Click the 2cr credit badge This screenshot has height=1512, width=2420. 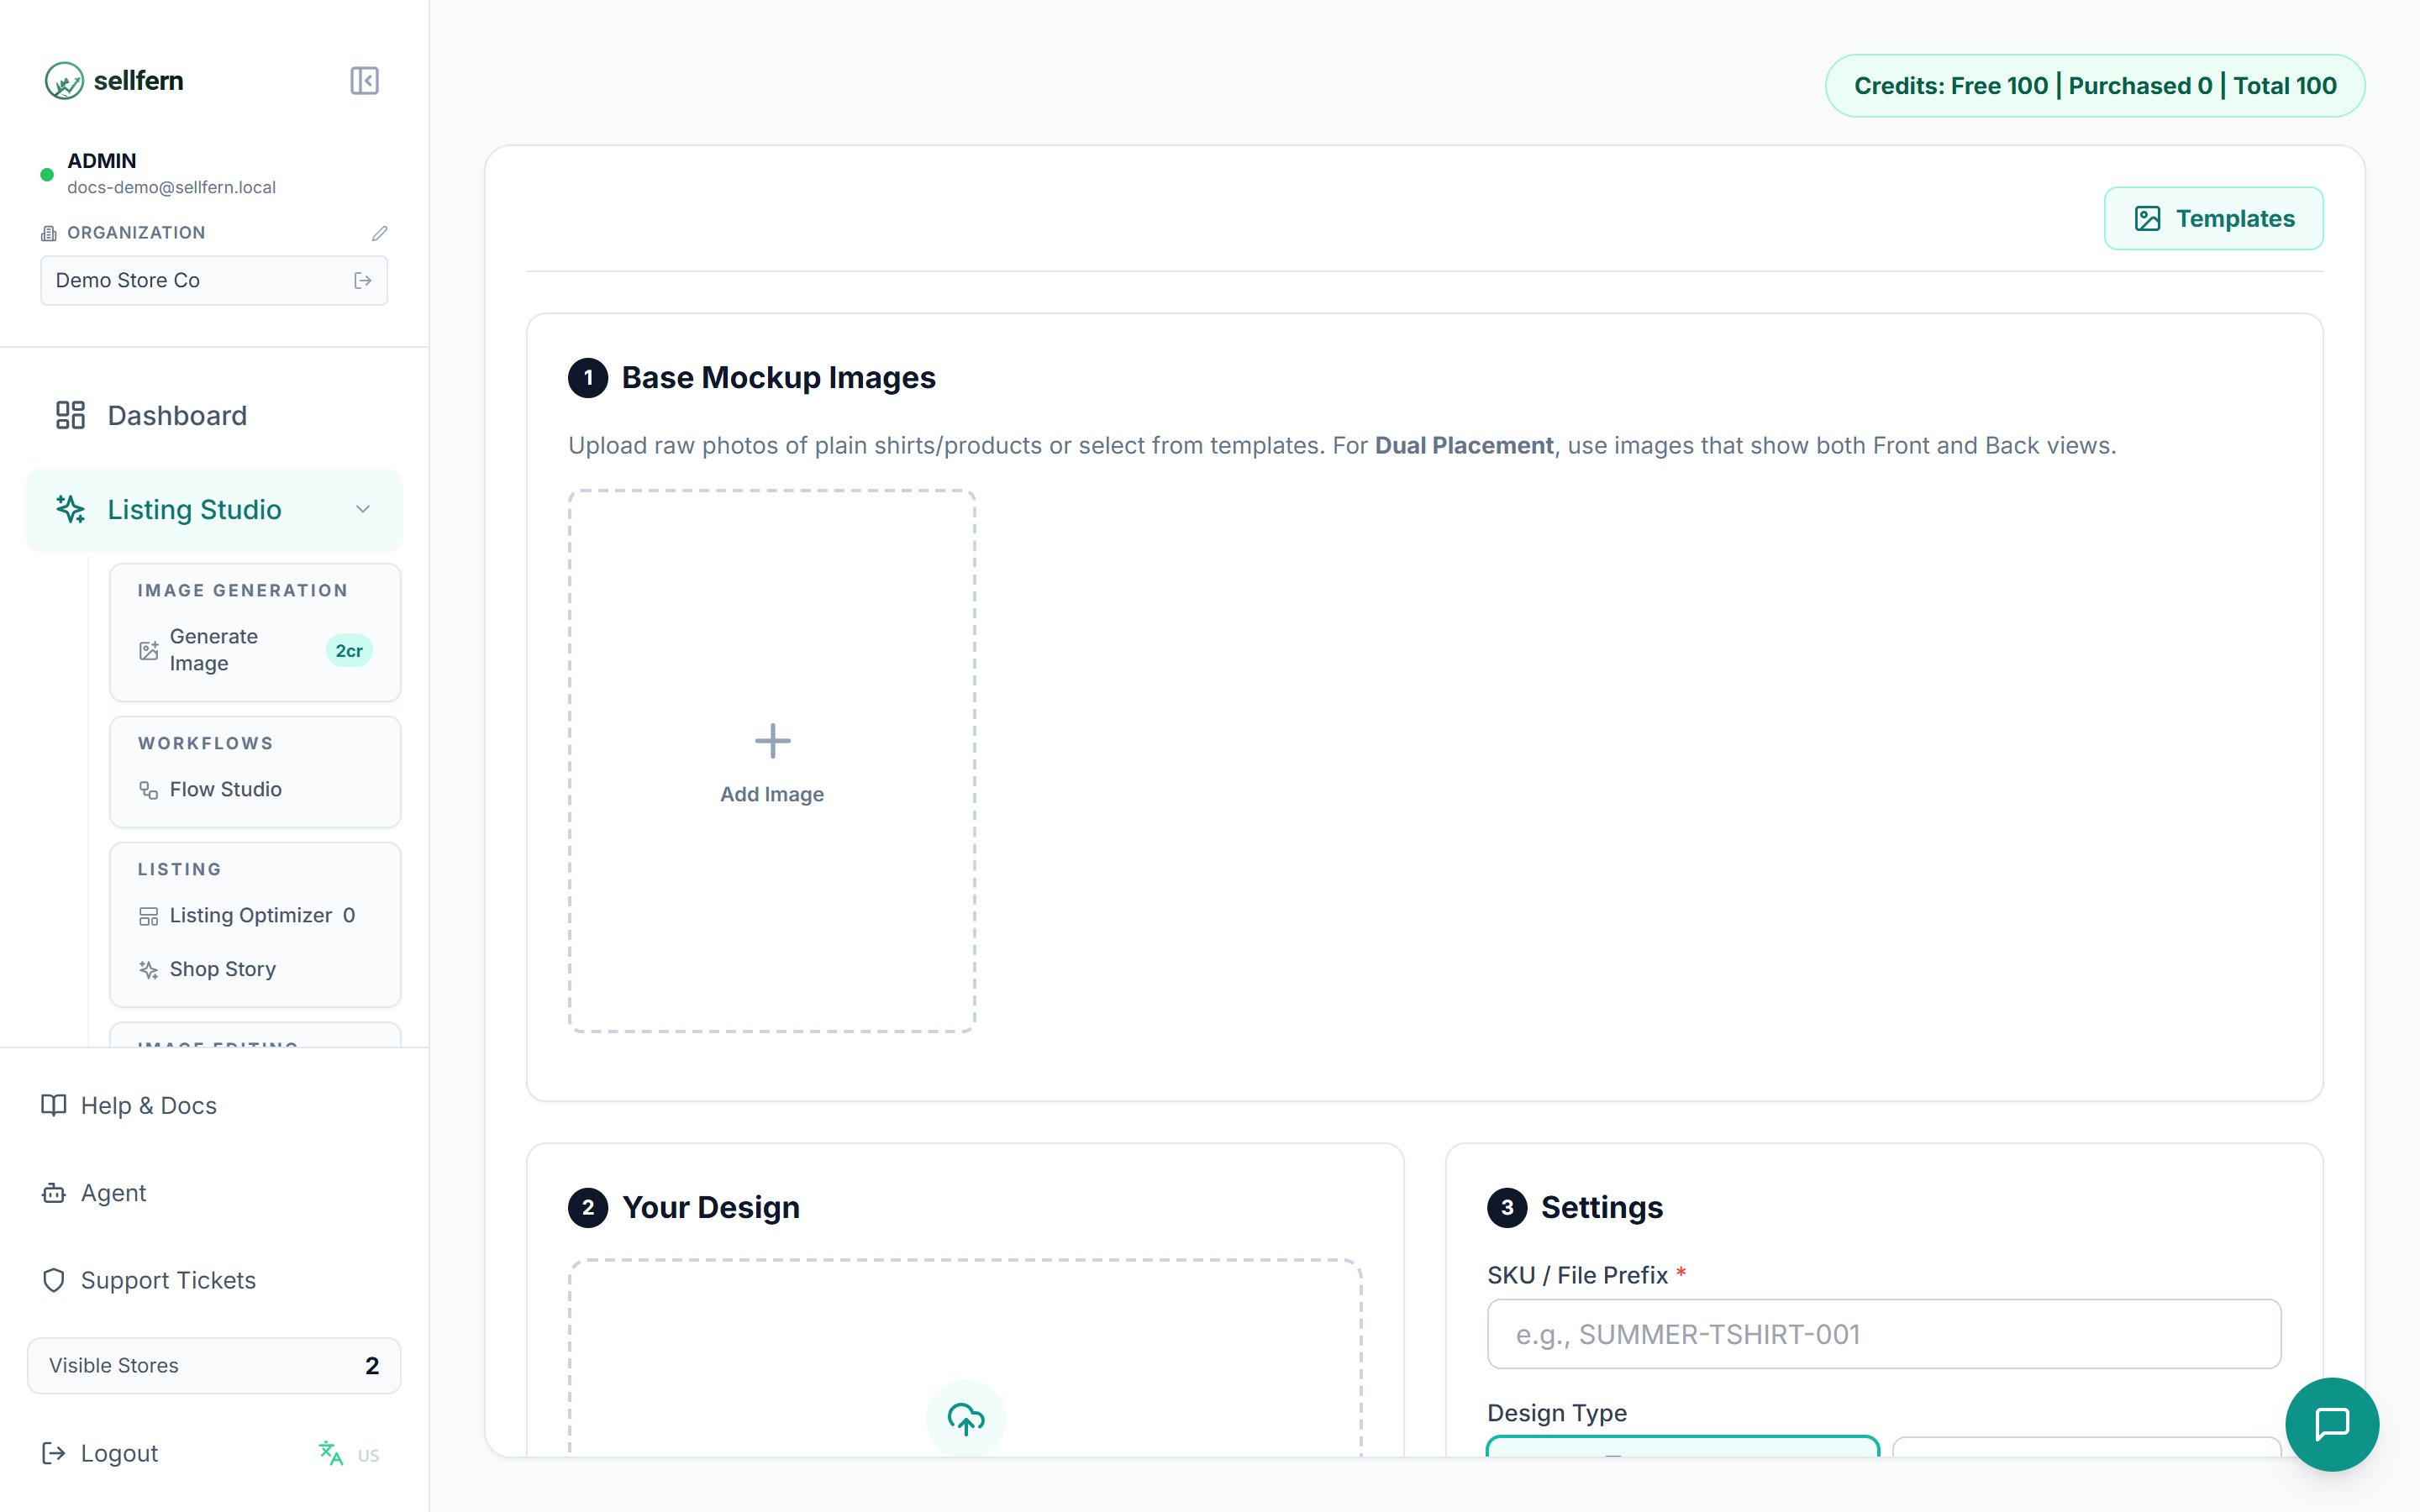(x=349, y=651)
